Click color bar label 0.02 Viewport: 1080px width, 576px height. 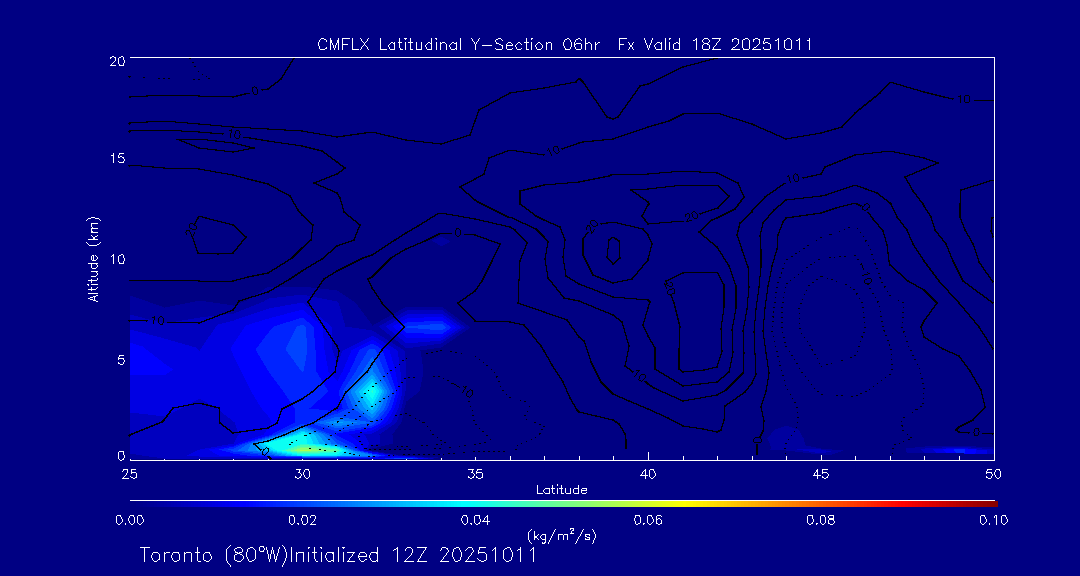click(x=302, y=520)
